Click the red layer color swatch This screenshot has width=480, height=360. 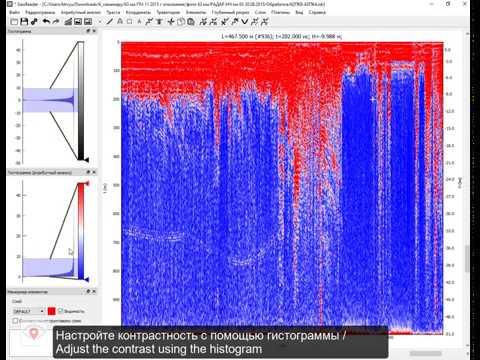[x=51, y=311]
